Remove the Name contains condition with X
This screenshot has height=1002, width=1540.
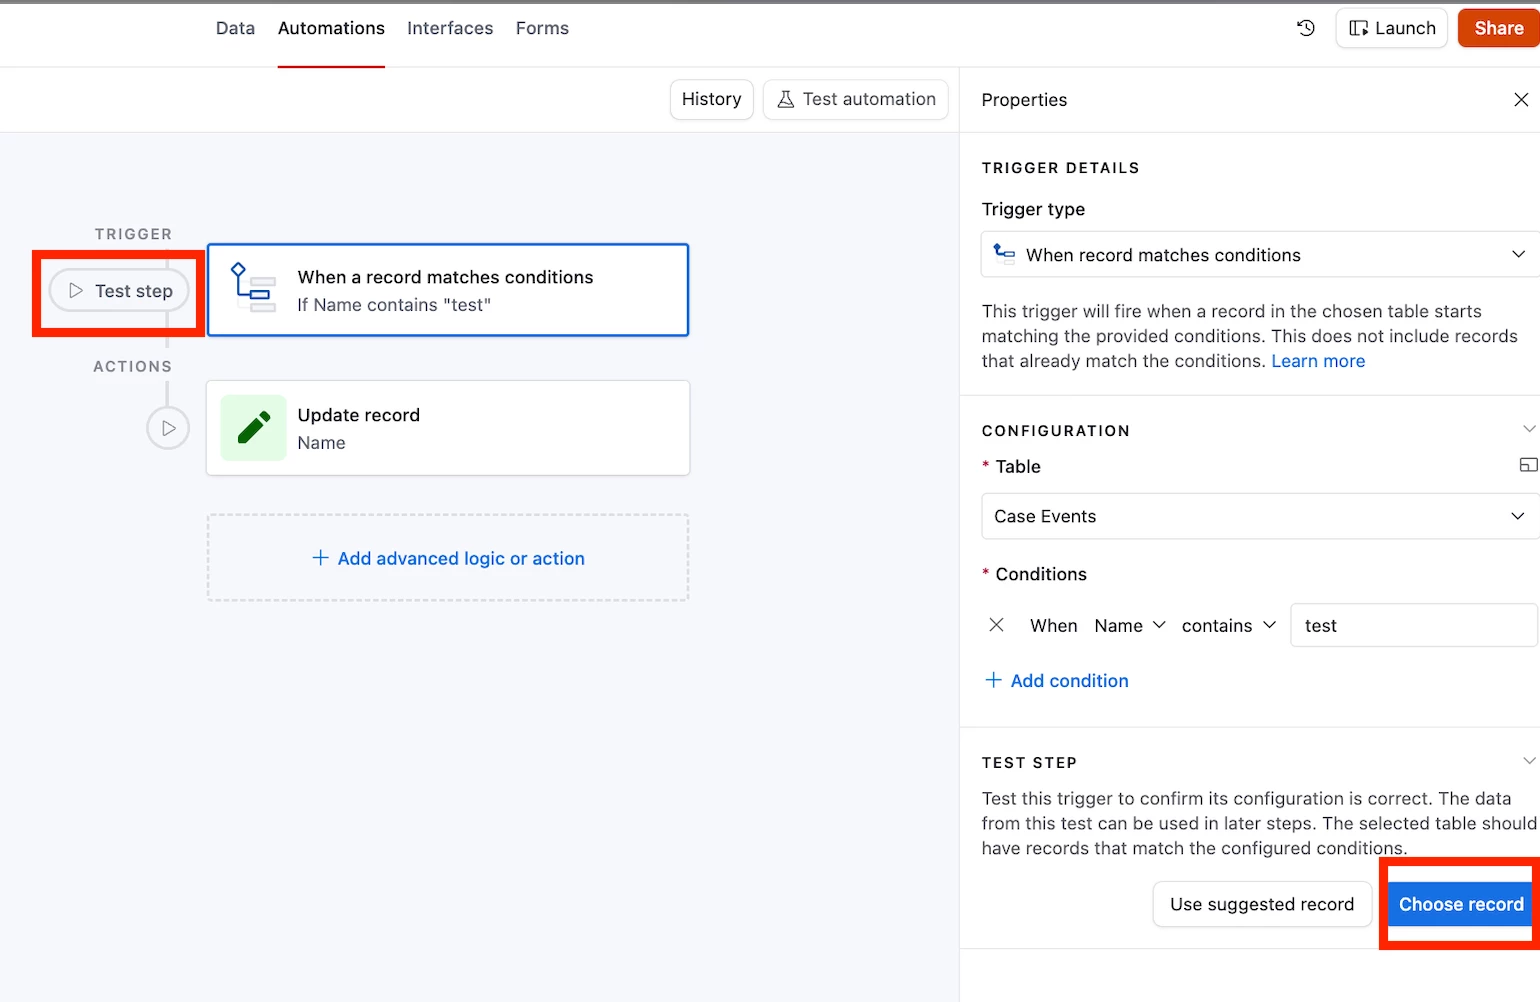(996, 625)
